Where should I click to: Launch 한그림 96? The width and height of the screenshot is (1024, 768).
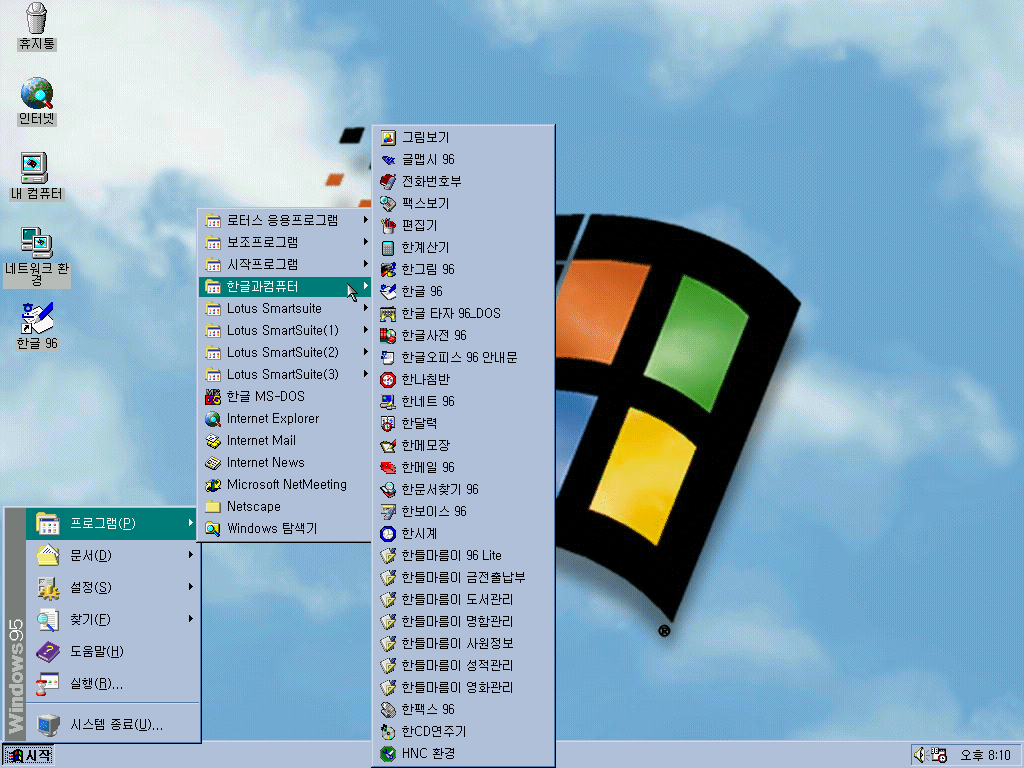(463, 269)
